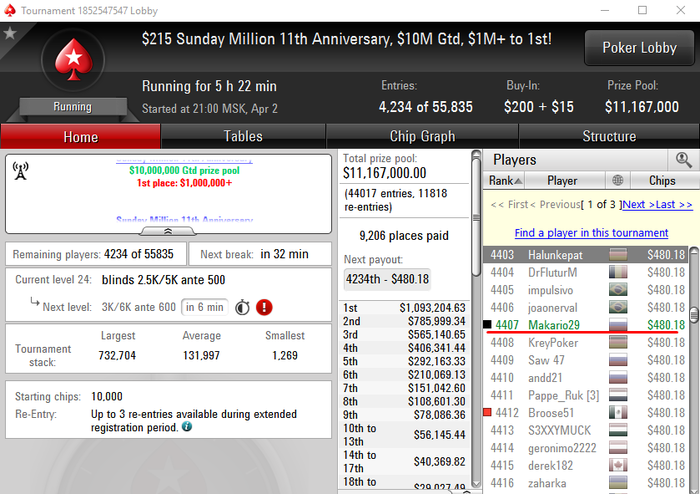Jump to Last players page

[674, 204]
